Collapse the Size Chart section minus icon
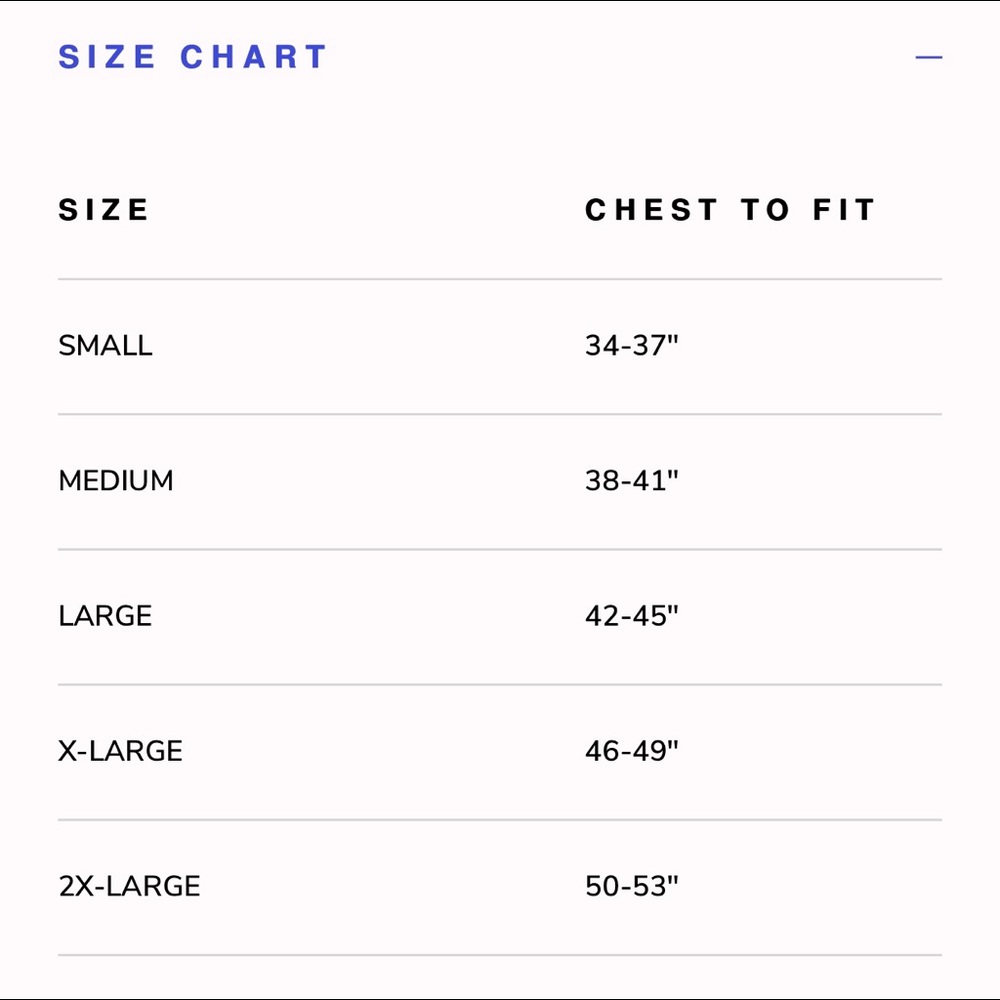This screenshot has width=1000, height=1000. click(928, 57)
